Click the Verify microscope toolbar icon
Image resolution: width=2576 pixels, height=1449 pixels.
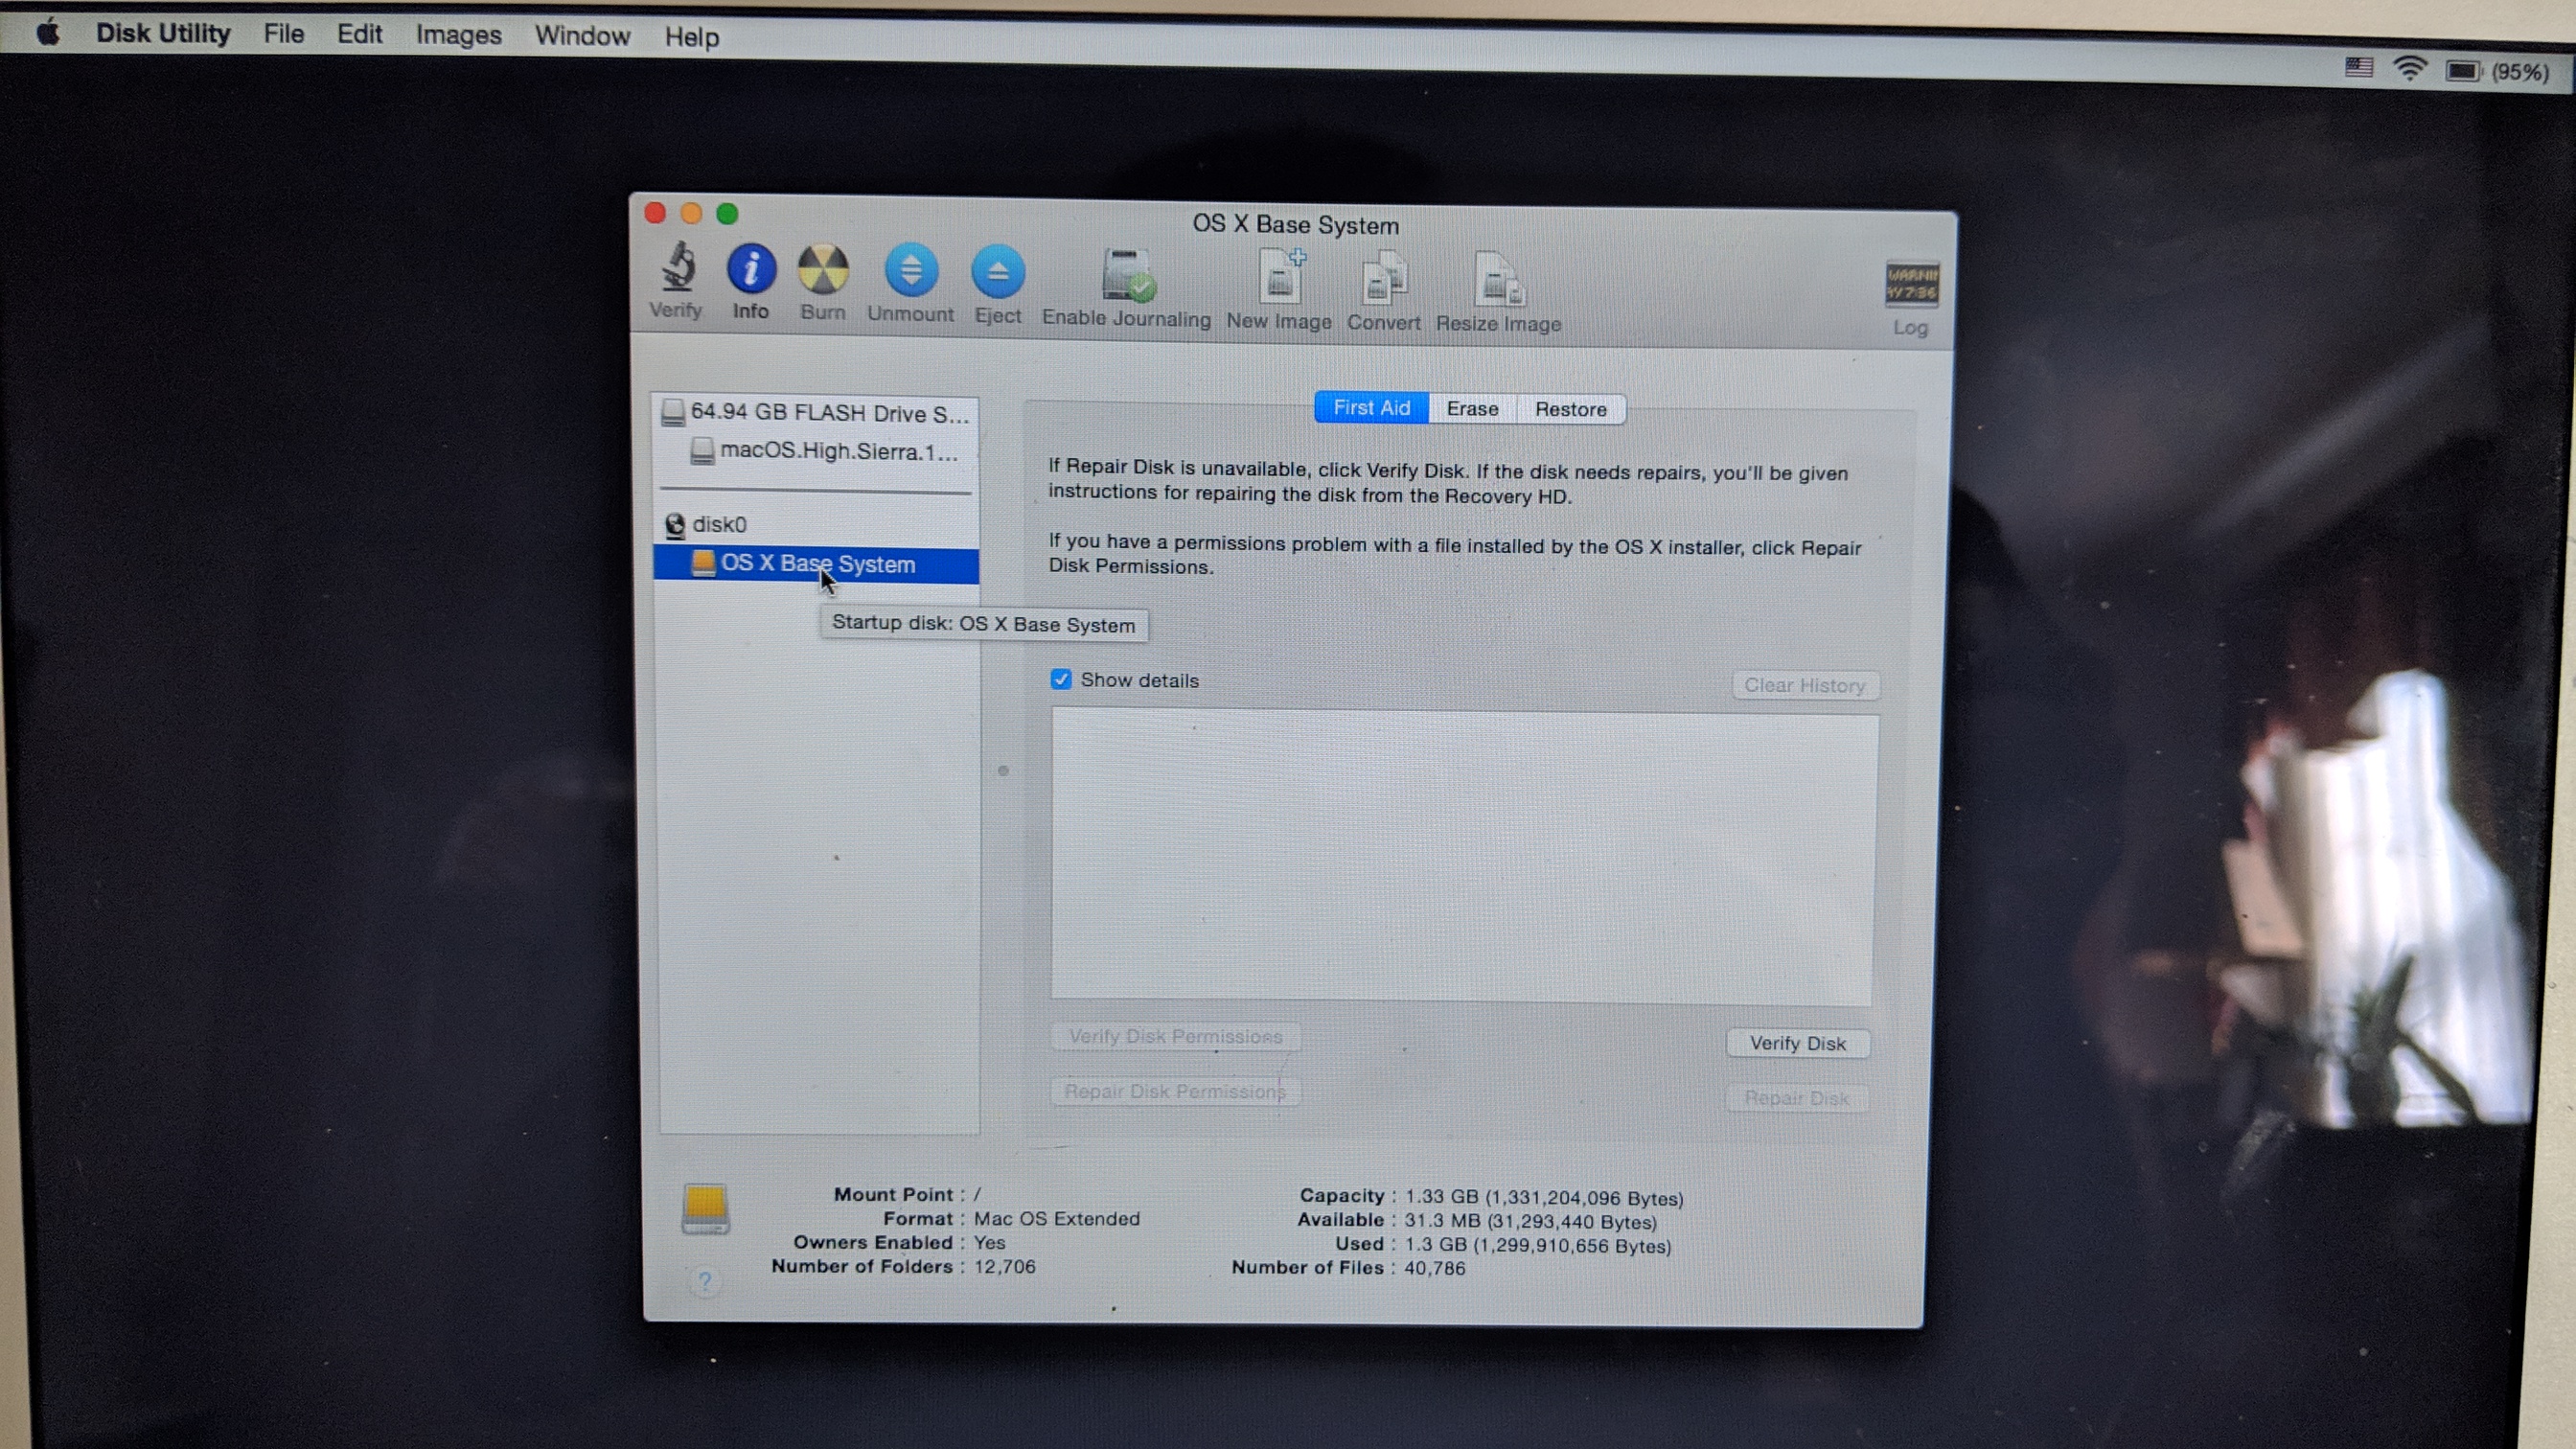[x=678, y=268]
